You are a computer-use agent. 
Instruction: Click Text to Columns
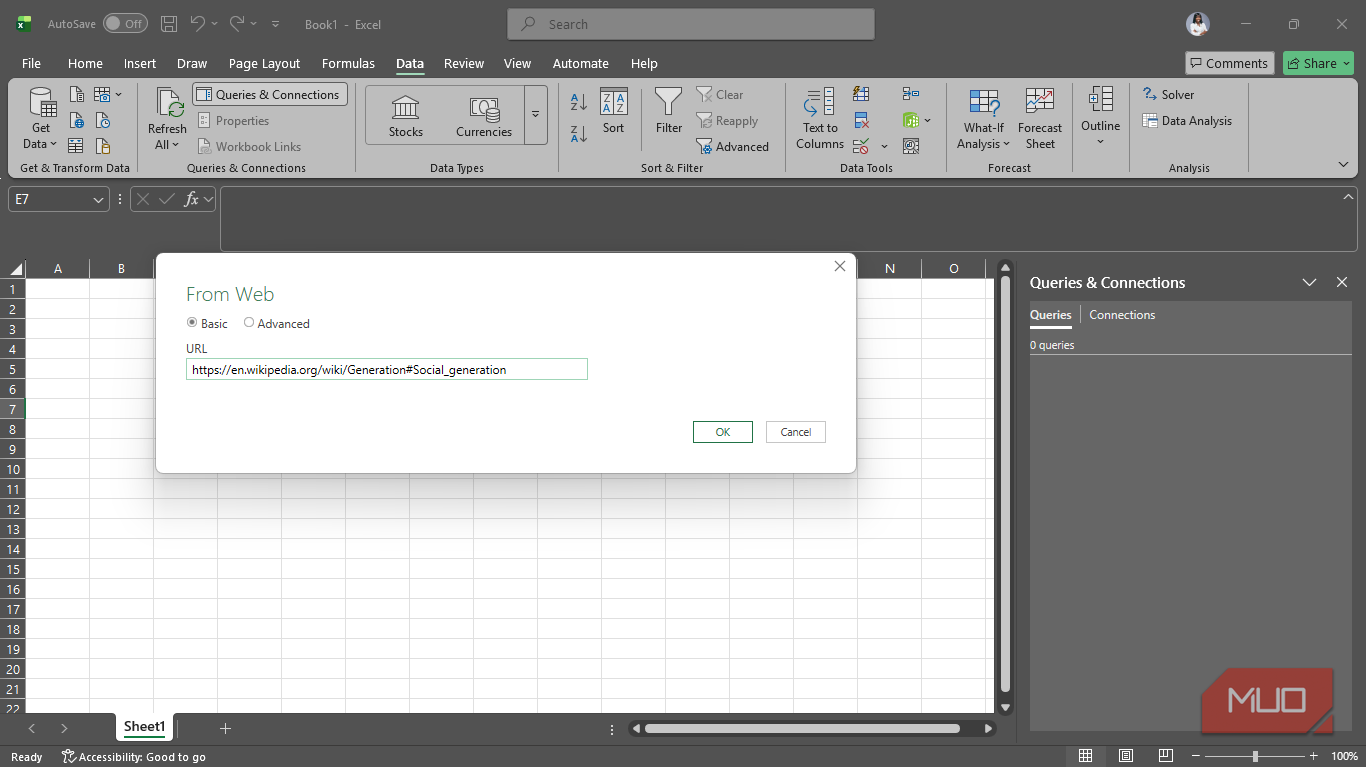[x=820, y=118]
